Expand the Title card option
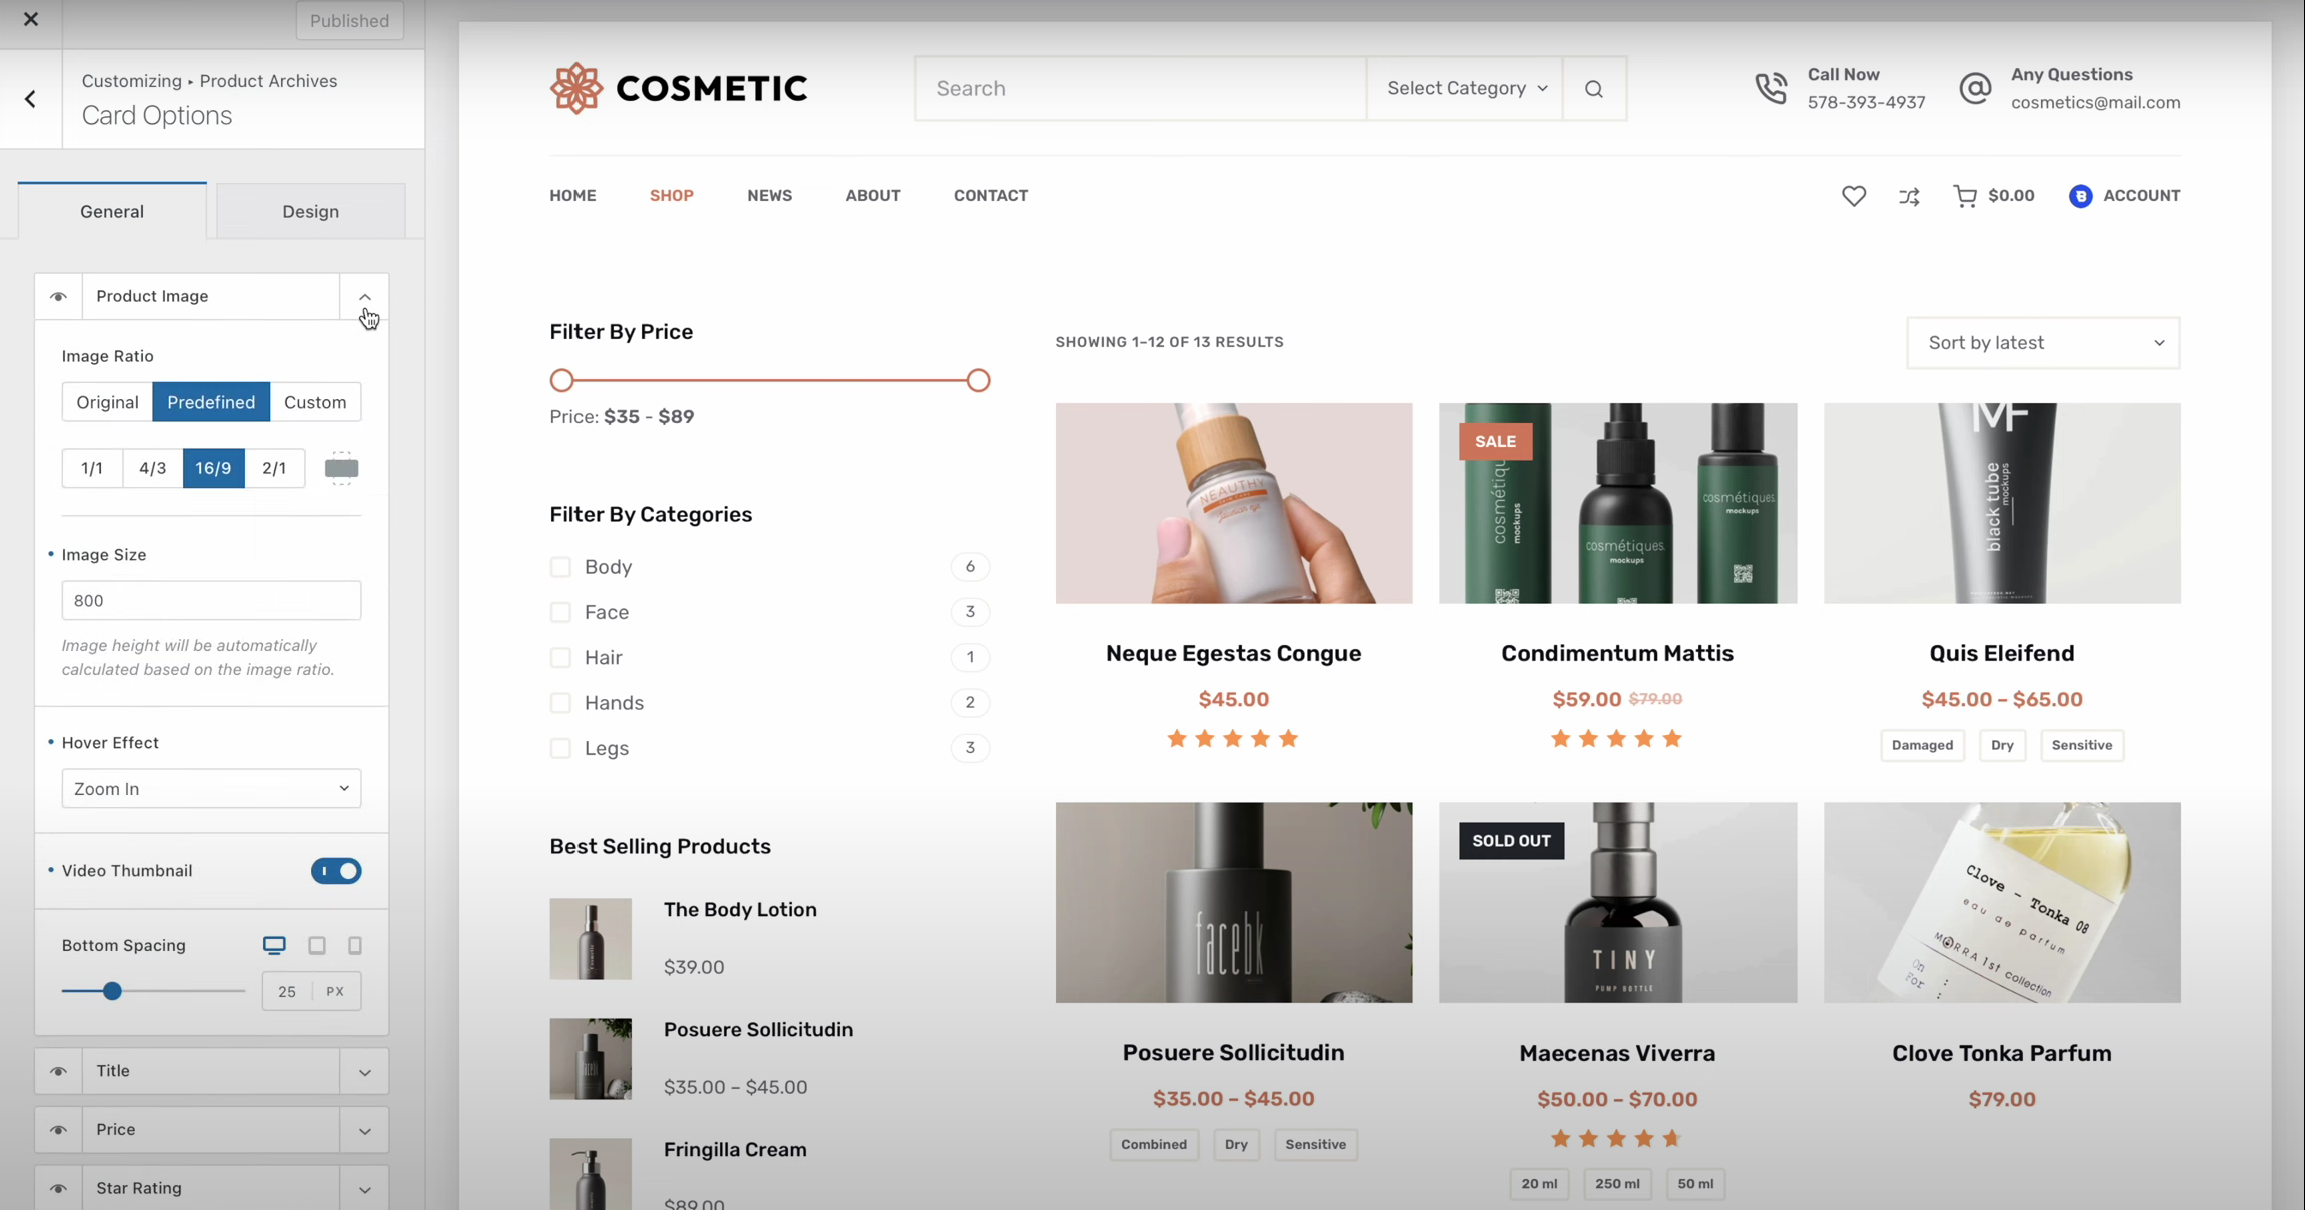The height and width of the screenshot is (1210, 2305). pyautogui.click(x=364, y=1072)
